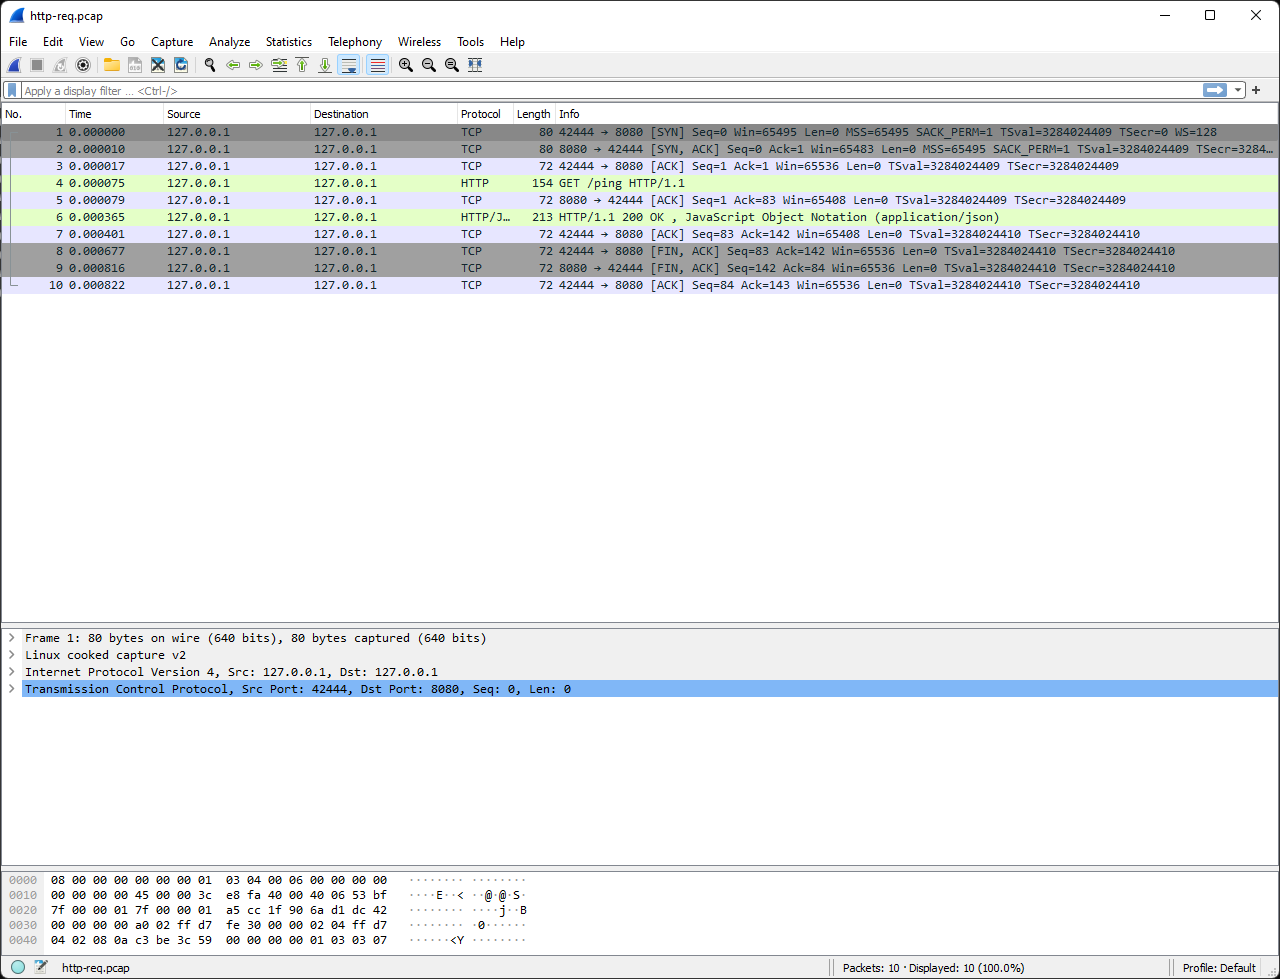Open capture options gear icon
The height and width of the screenshot is (979, 1280).
(83, 65)
